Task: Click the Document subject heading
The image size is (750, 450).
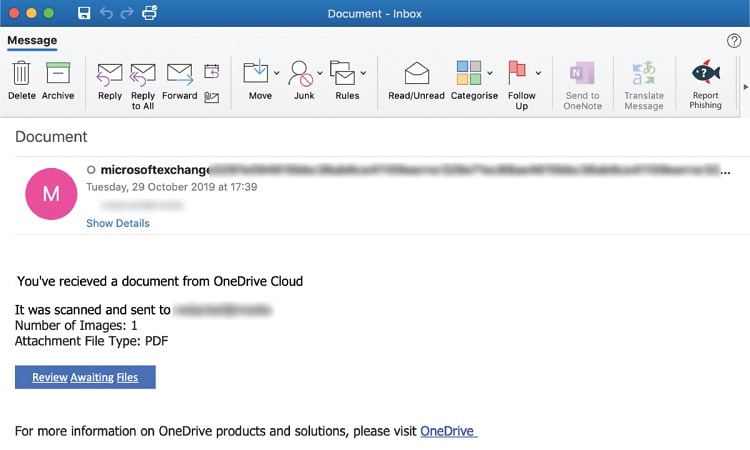Action: point(51,137)
